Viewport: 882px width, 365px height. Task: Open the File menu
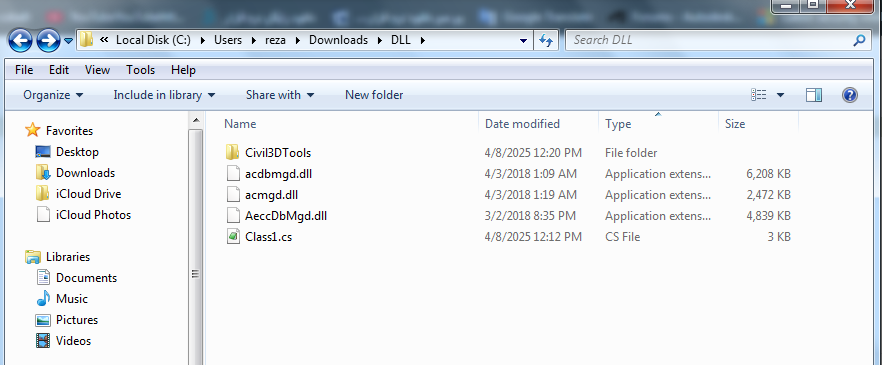click(x=24, y=70)
